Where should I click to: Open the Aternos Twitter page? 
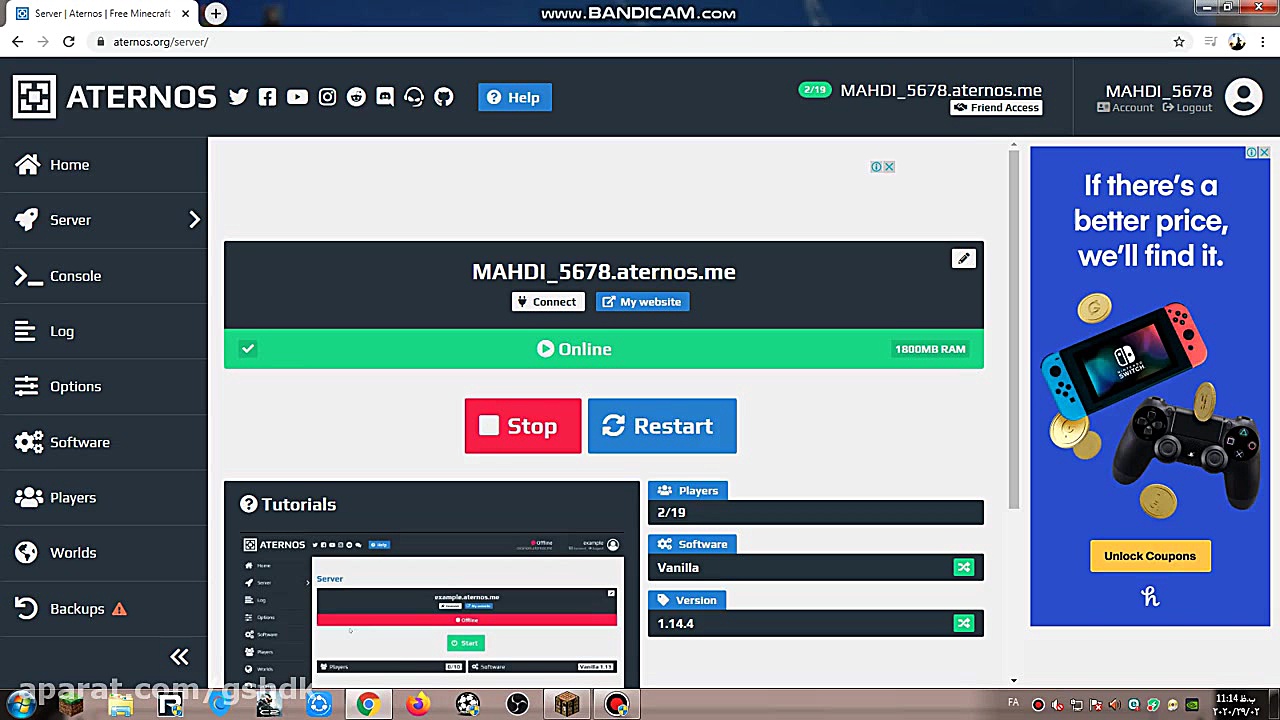pyautogui.click(x=238, y=97)
